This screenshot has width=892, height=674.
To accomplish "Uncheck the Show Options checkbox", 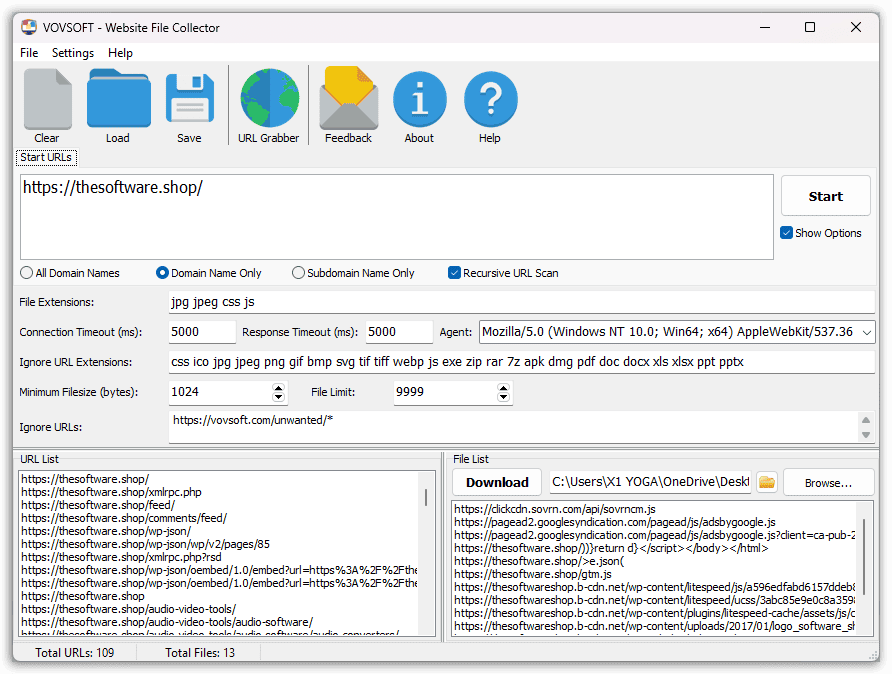I will [x=786, y=233].
